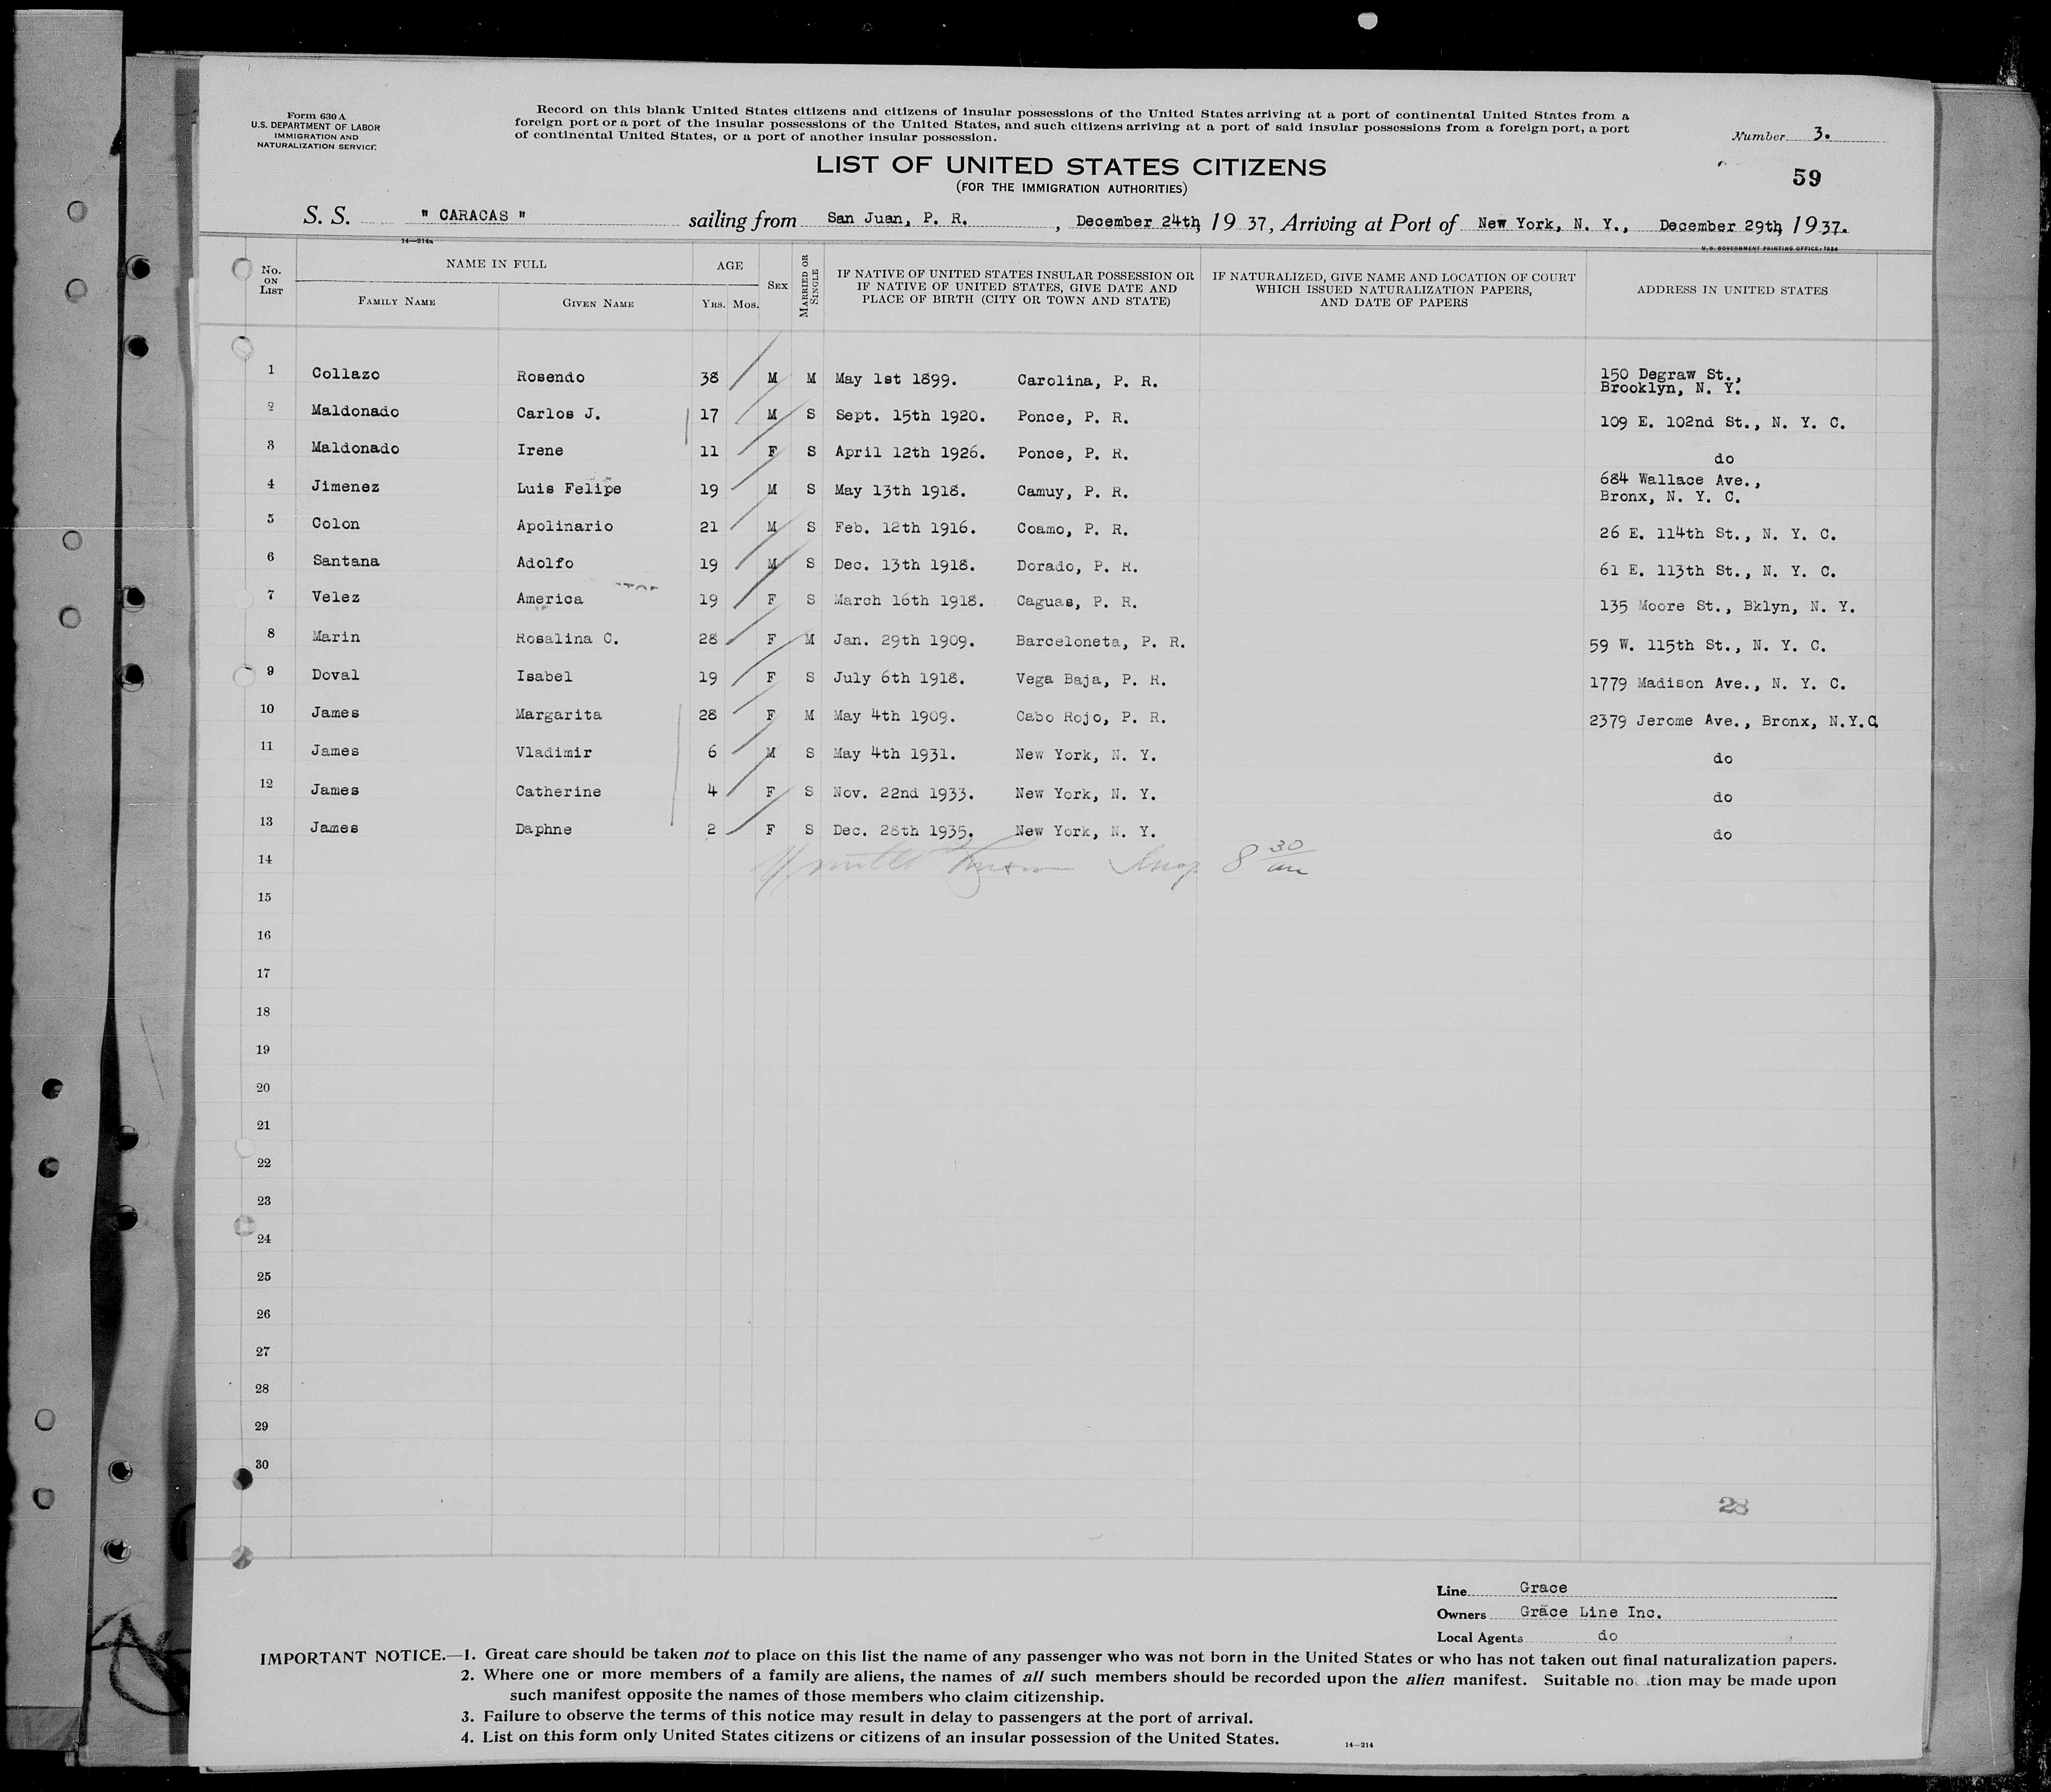This screenshot has height=1792, width=2051.
Task: Click given name Carlos J.
Action: (558, 414)
